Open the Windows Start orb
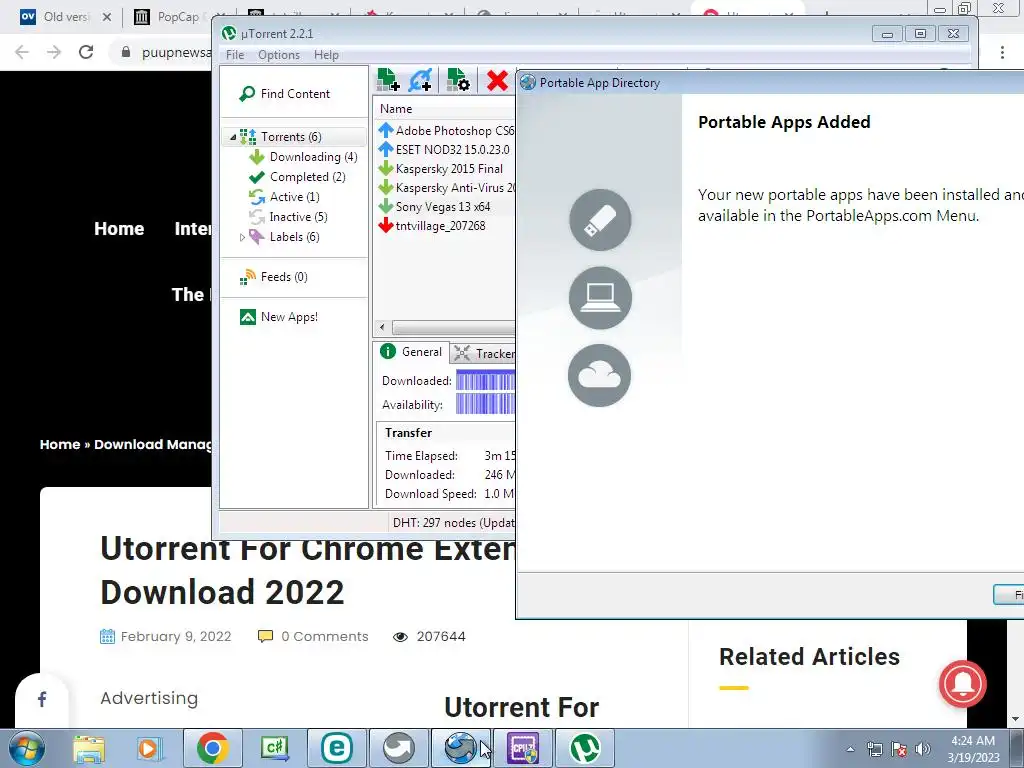Image resolution: width=1024 pixels, height=768 pixels. click(x=27, y=748)
